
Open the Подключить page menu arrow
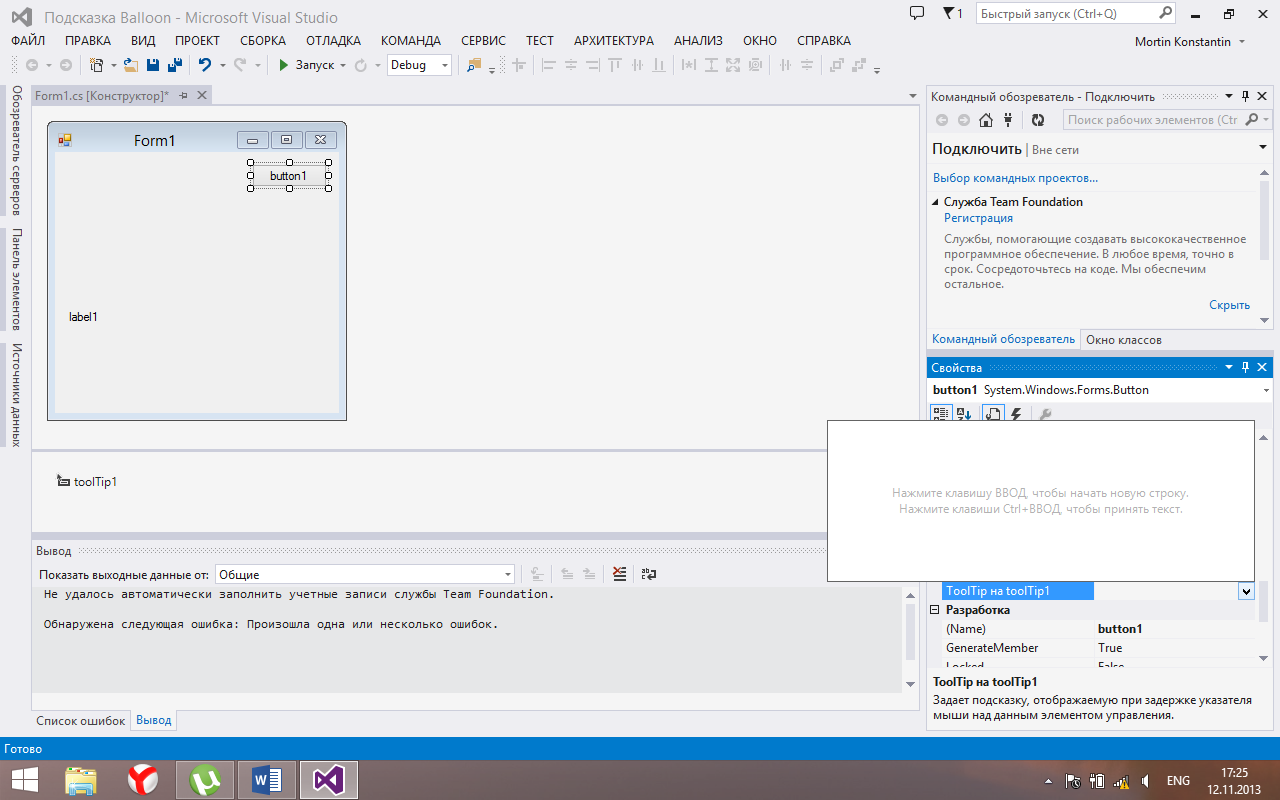tap(1263, 148)
